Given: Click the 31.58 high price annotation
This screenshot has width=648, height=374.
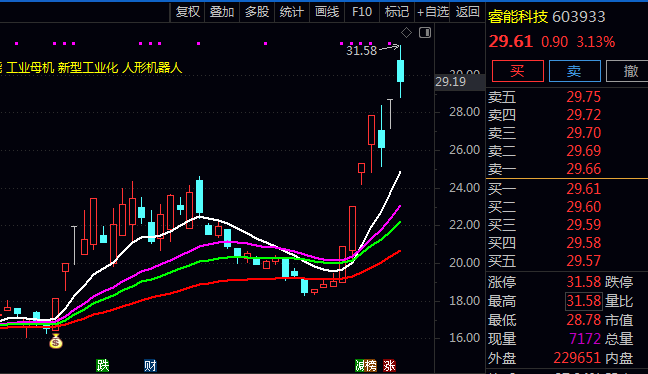Looking at the screenshot, I should (x=362, y=51).
